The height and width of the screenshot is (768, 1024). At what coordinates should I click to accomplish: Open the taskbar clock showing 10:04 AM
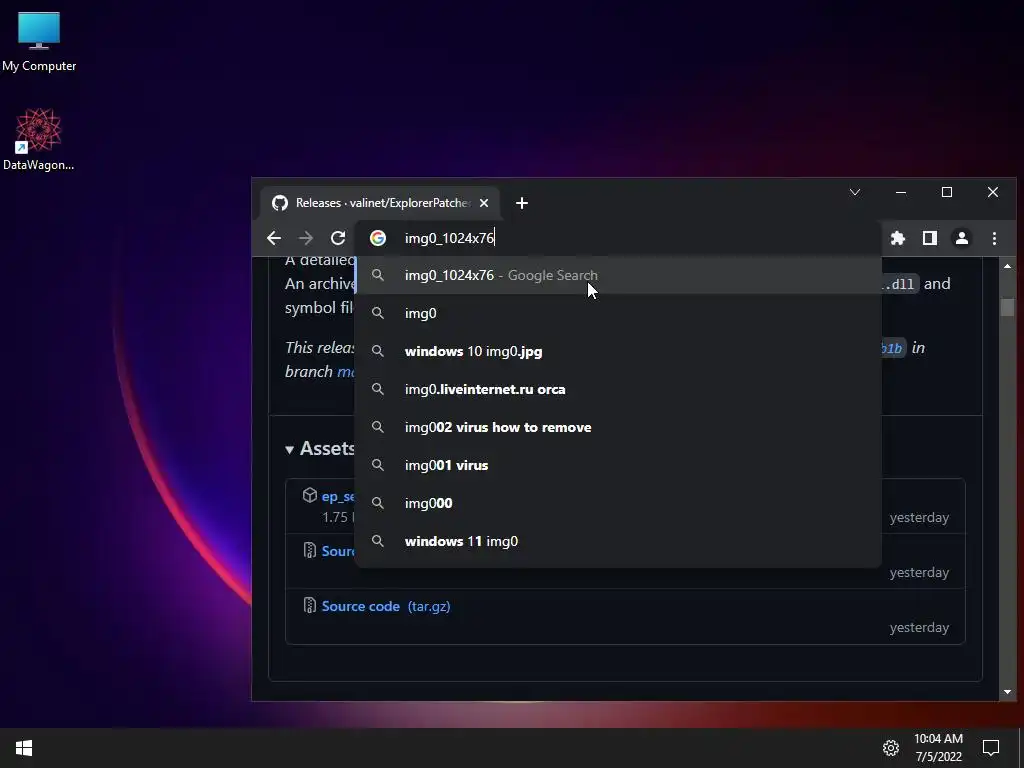938,748
